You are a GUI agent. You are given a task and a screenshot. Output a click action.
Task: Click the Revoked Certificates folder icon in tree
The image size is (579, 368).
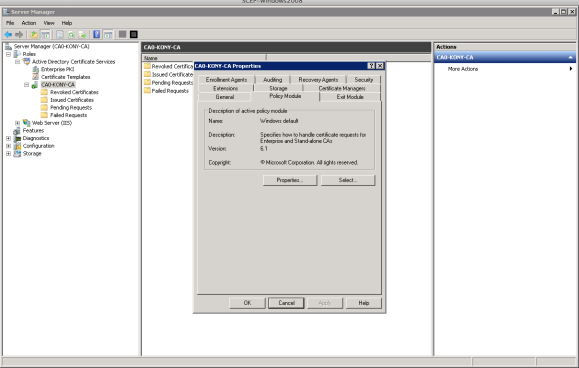(44, 92)
